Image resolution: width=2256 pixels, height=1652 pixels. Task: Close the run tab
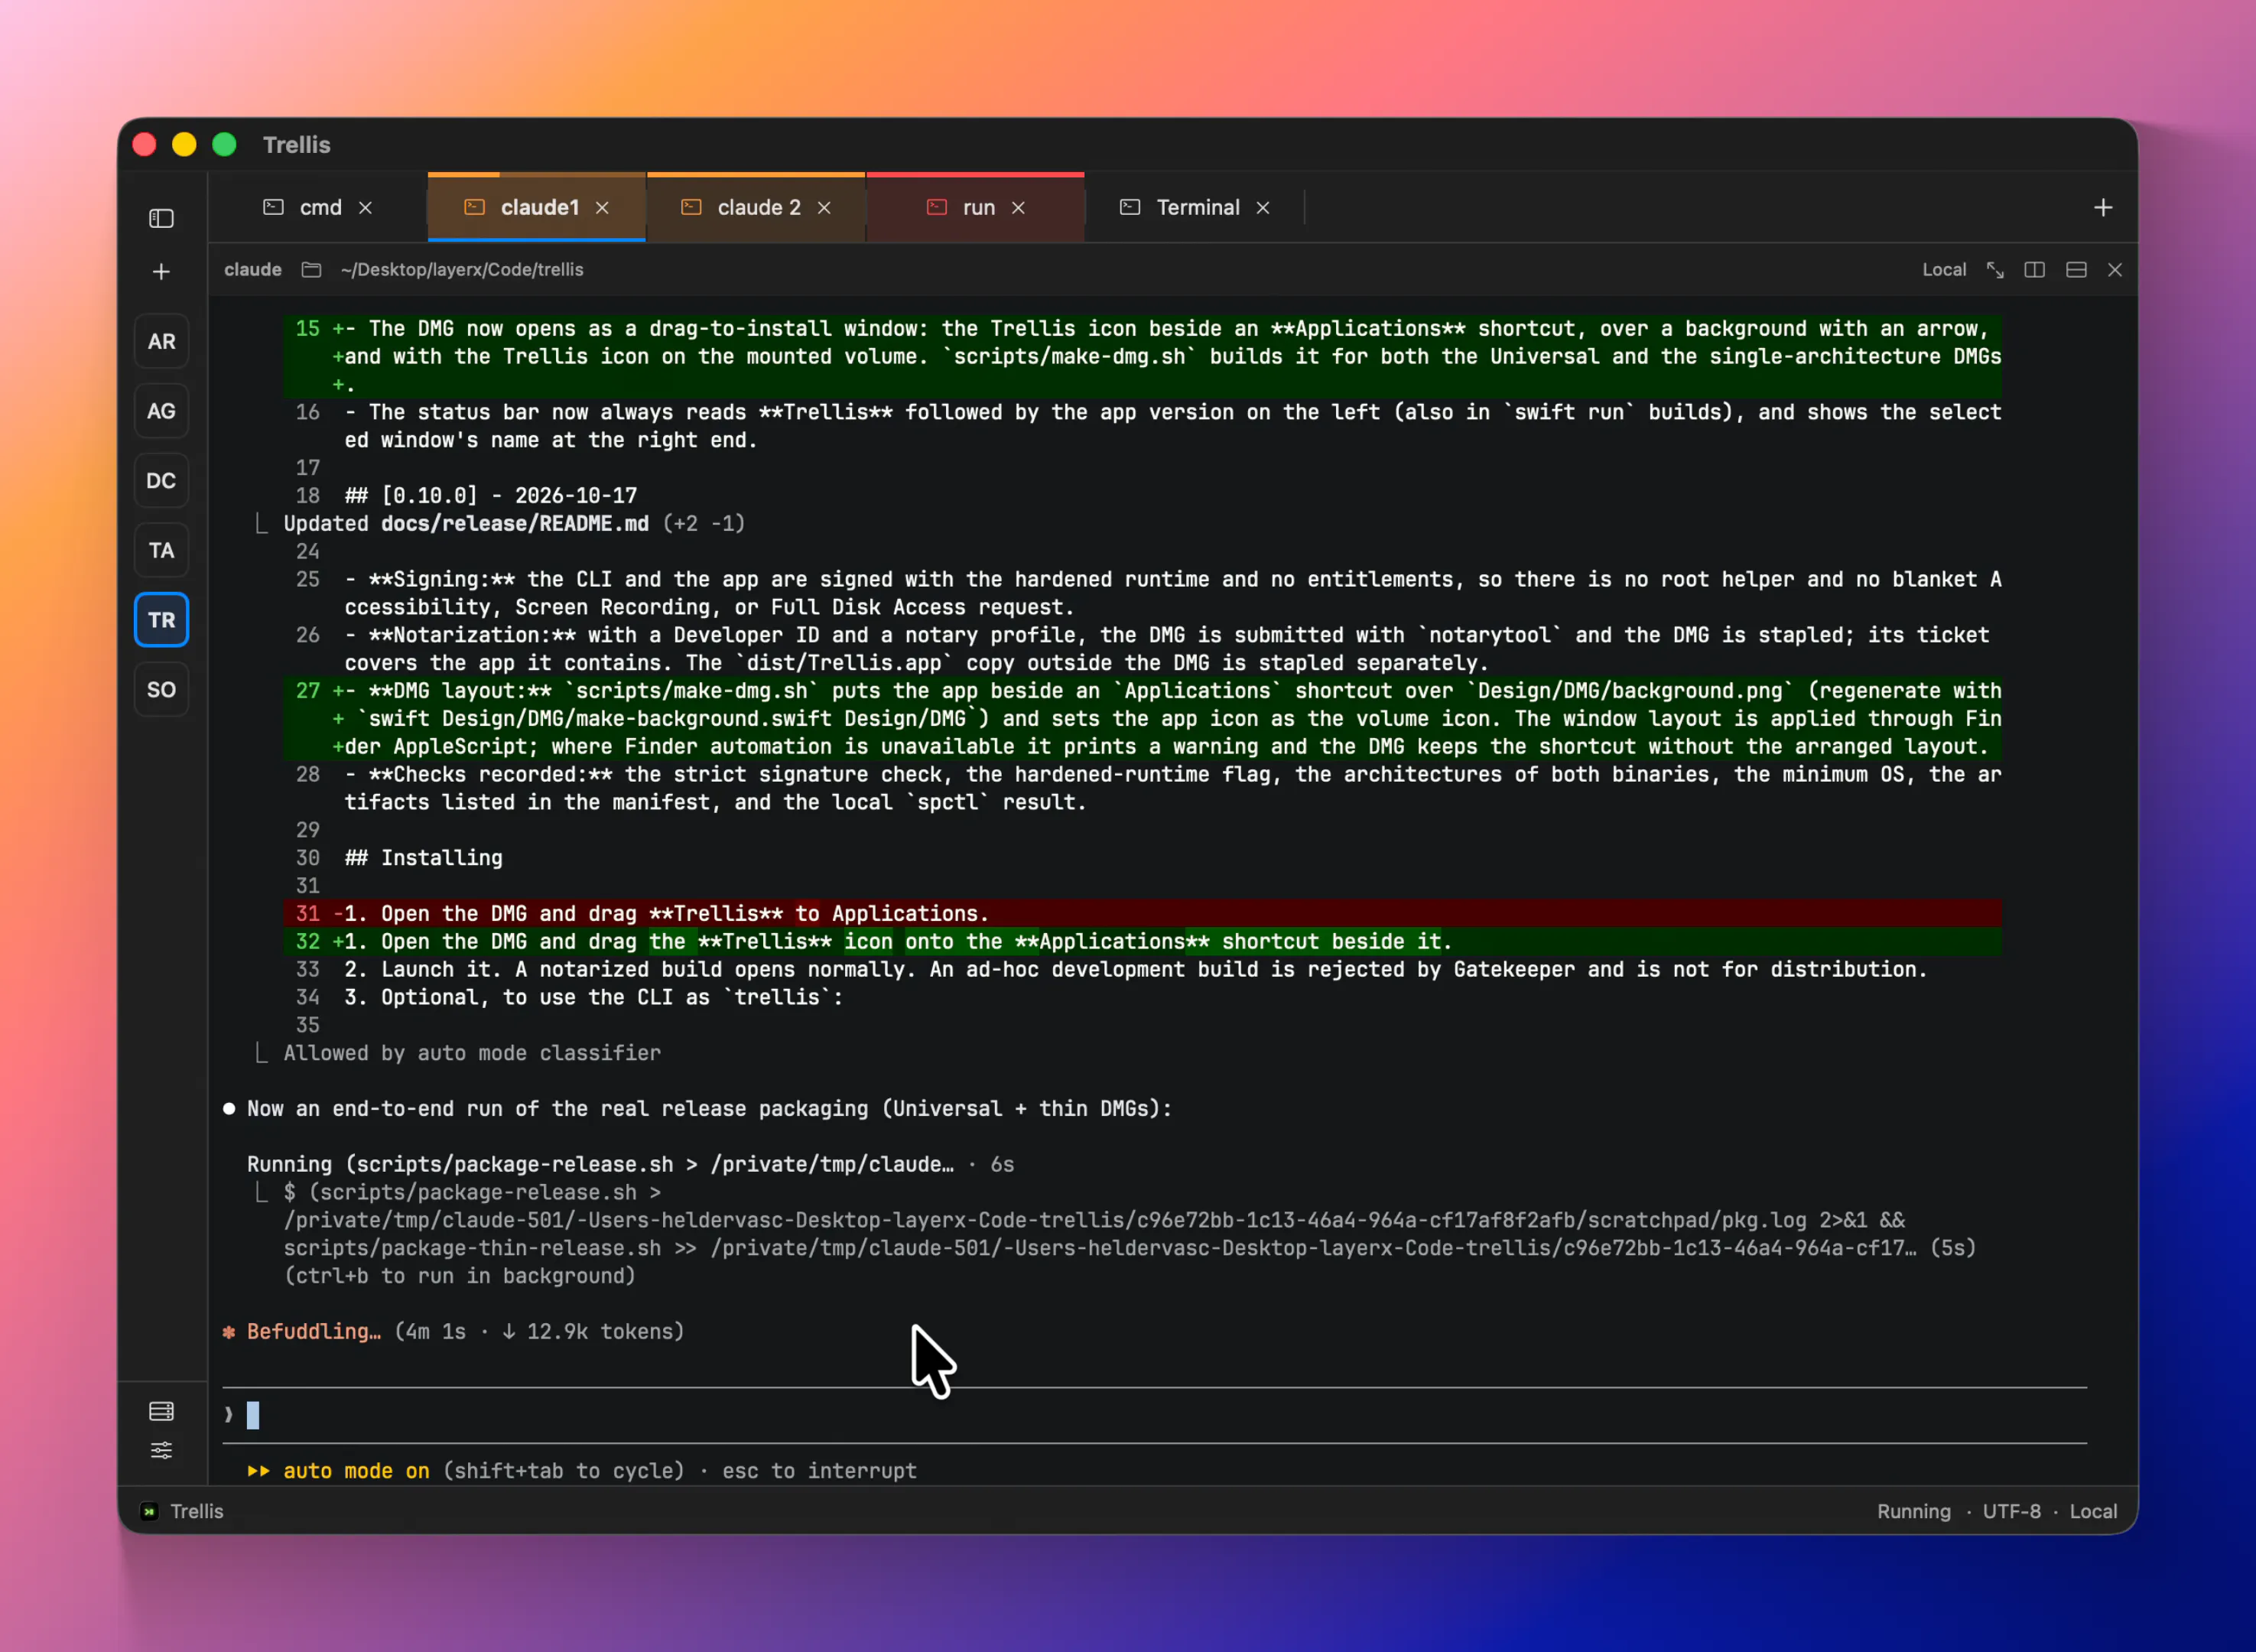(x=1018, y=207)
